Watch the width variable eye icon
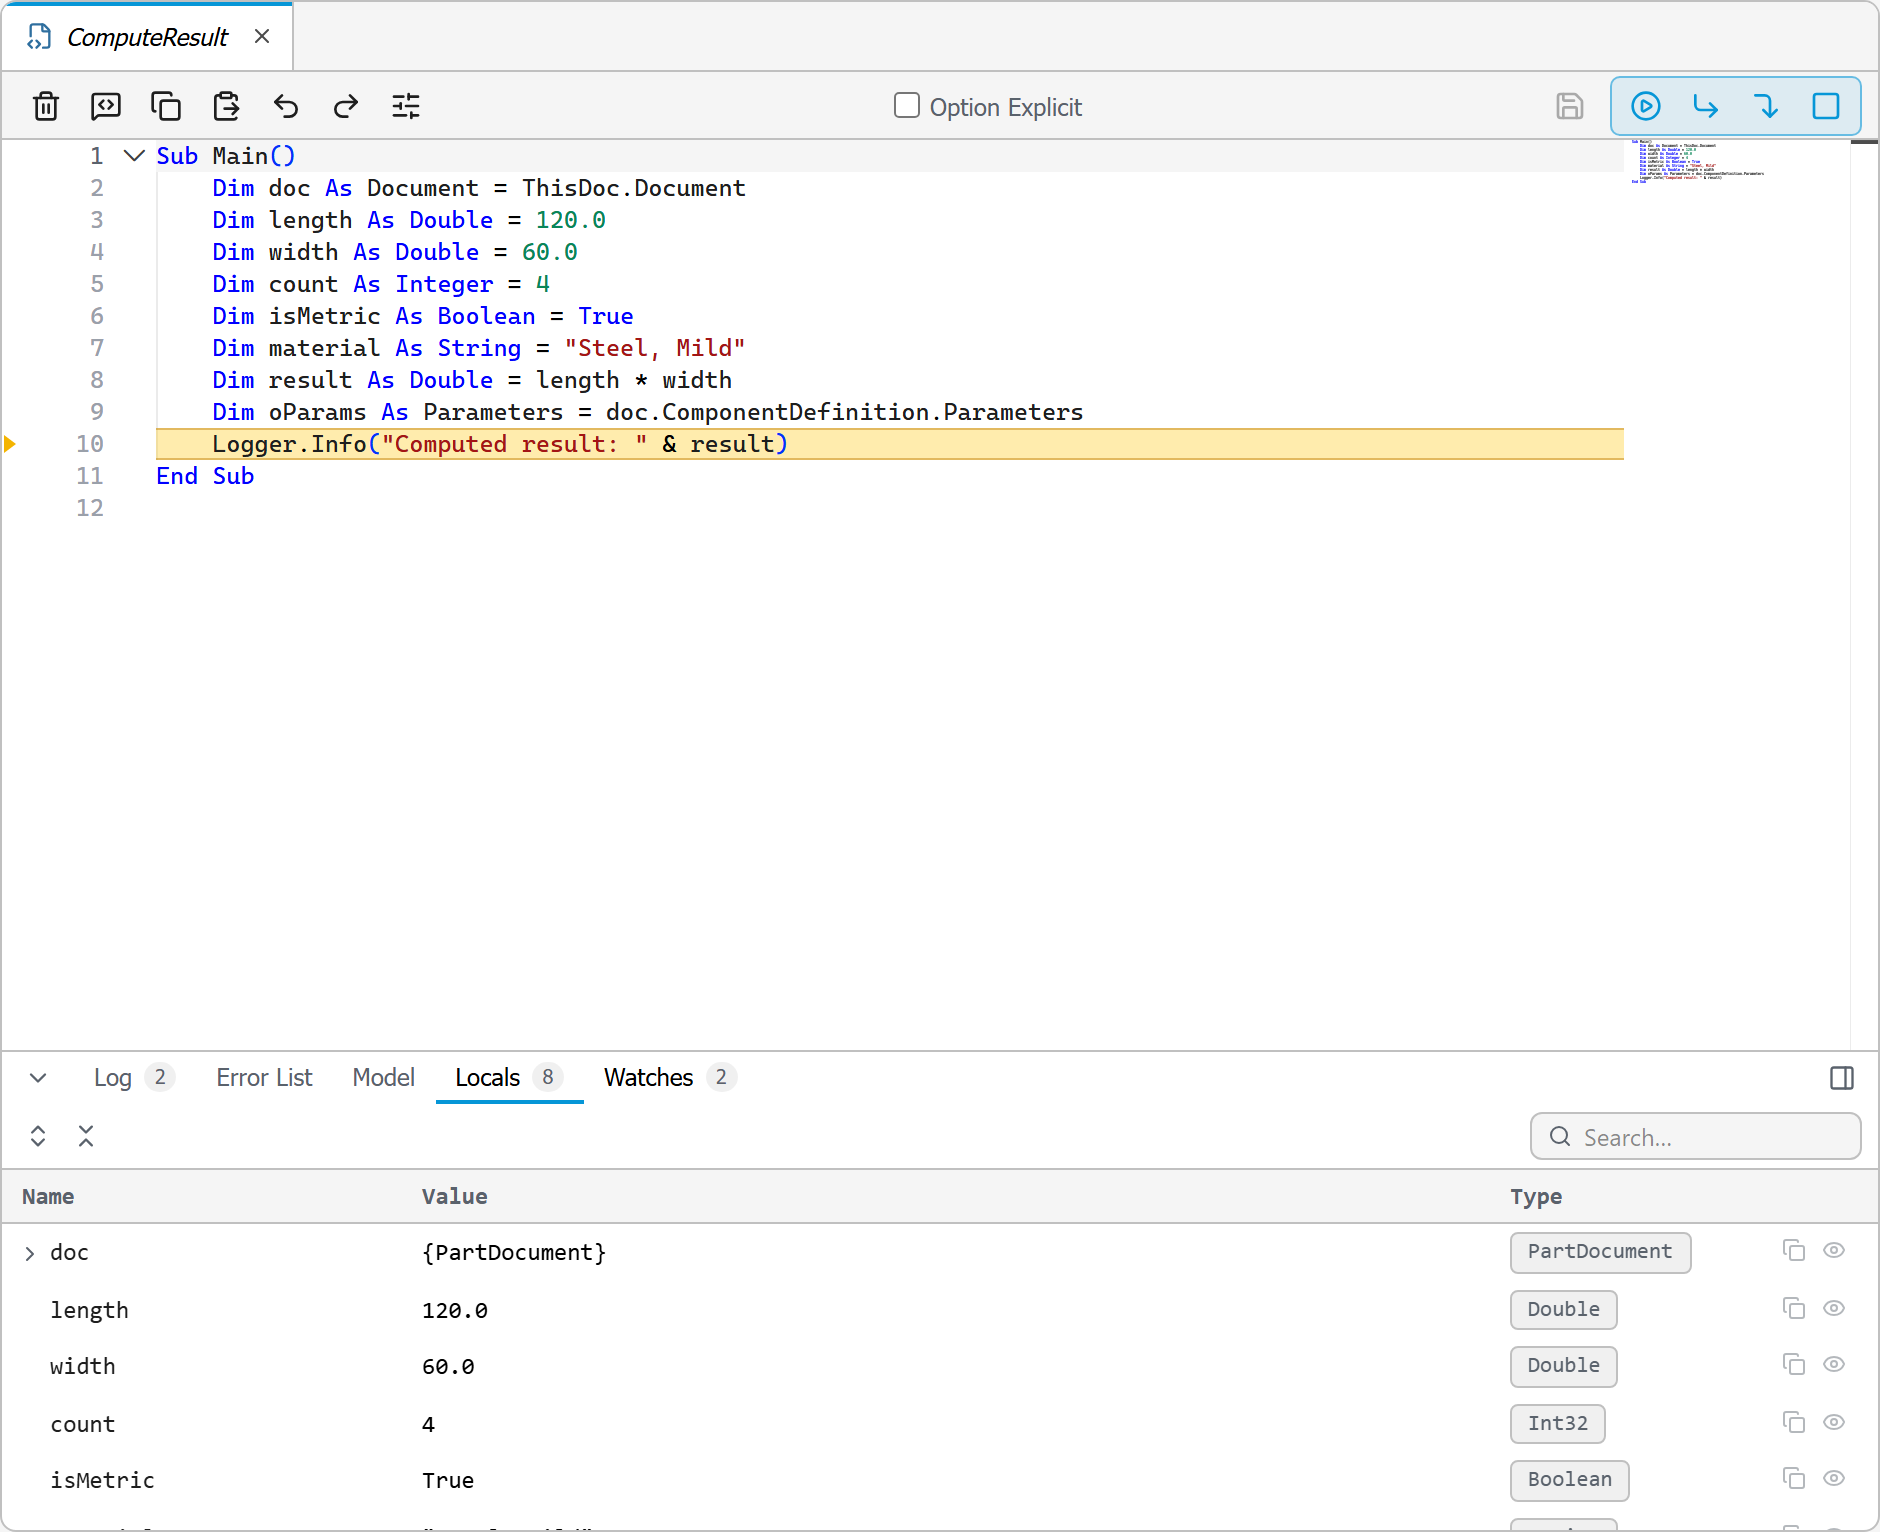 (1834, 1365)
